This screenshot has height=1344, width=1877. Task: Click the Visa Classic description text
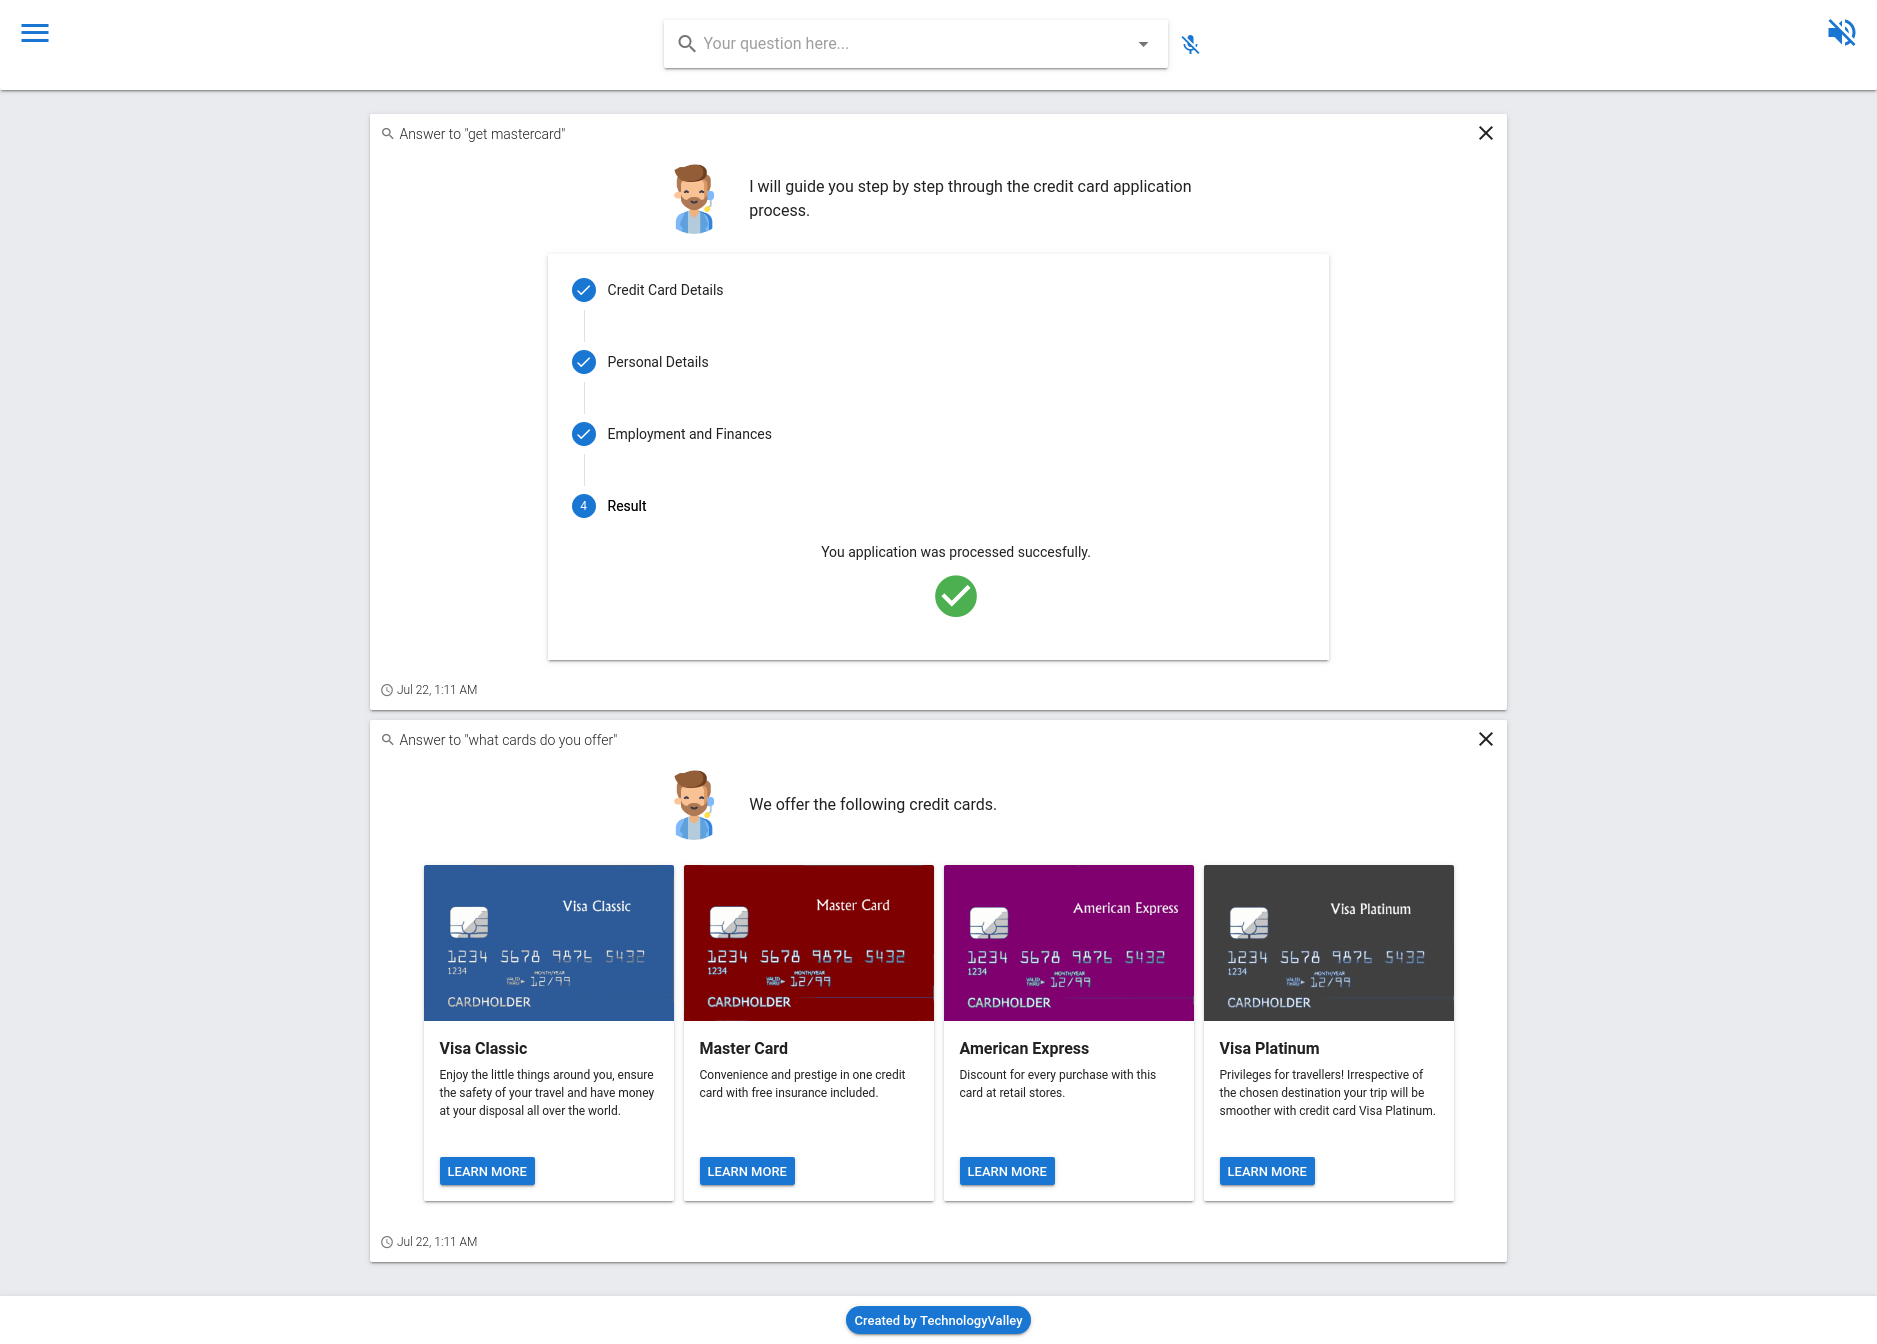pos(547,1093)
